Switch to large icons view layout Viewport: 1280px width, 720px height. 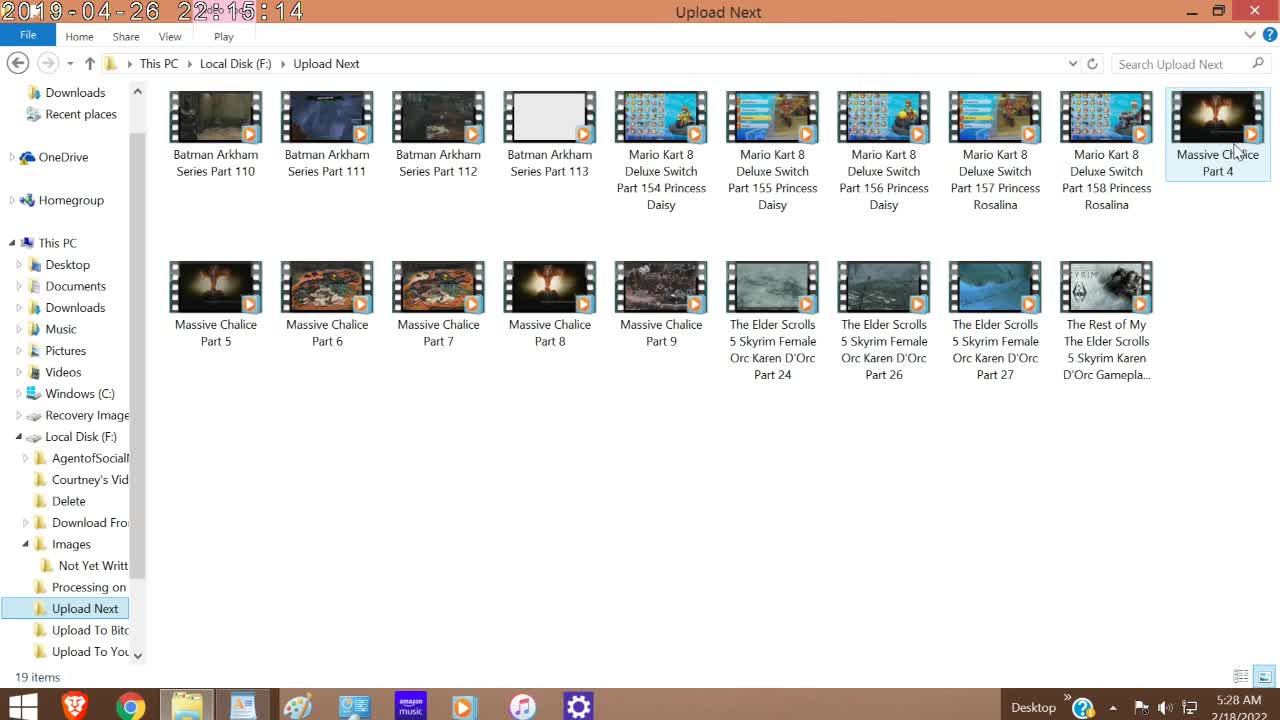click(x=1264, y=677)
